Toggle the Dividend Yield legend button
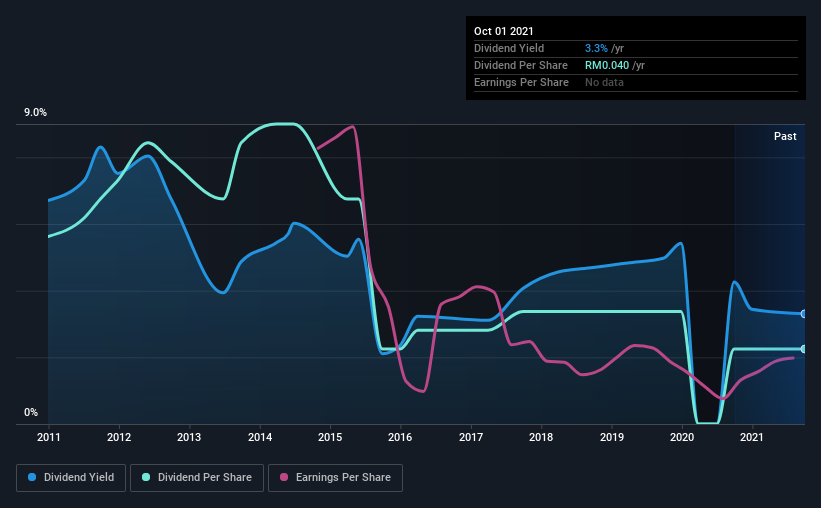This screenshot has height=508, width=821. coord(71,478)
